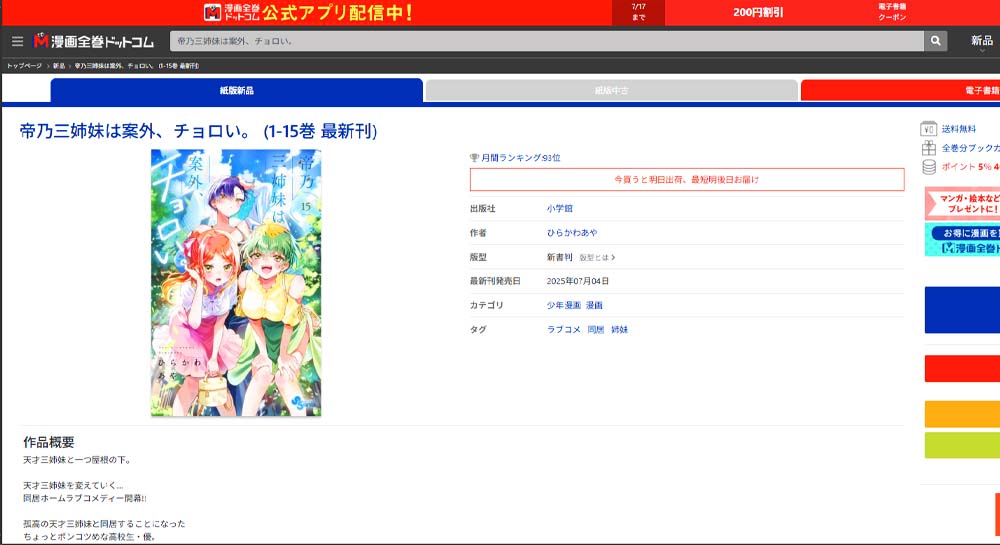Open the hamburger menu icon
The height and width of the screenshot is (545, 1000).
pyautogui.click(x=17, y=41)
